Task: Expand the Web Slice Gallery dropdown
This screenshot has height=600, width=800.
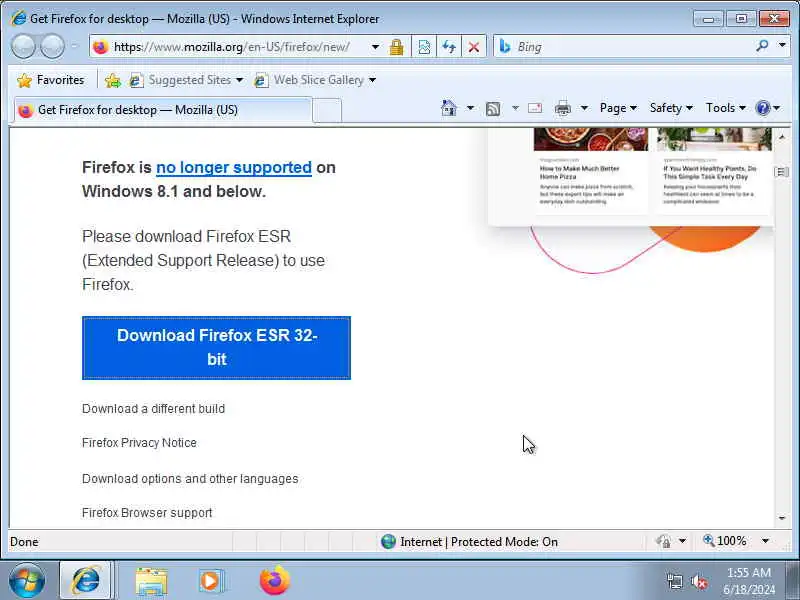Action: coord(372,80)
